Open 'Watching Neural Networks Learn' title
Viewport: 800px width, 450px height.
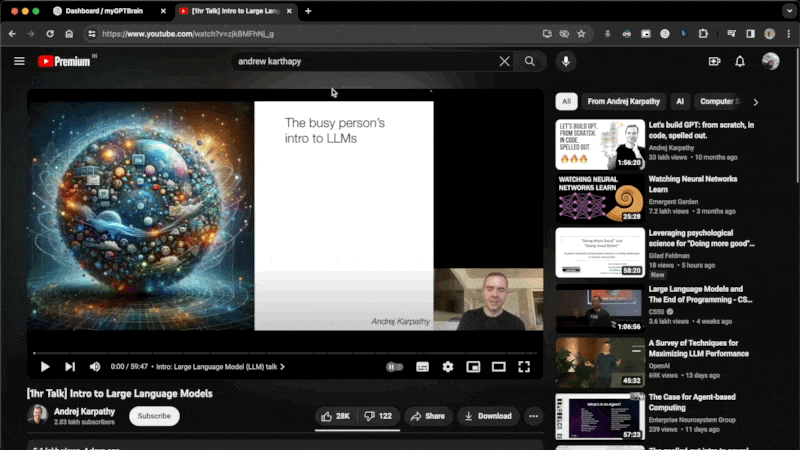[693, 184]
